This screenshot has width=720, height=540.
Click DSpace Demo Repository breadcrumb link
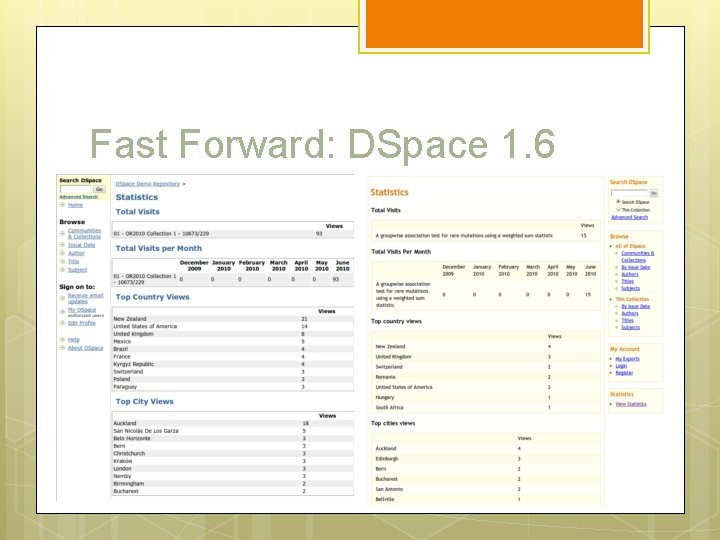point(147,184)
